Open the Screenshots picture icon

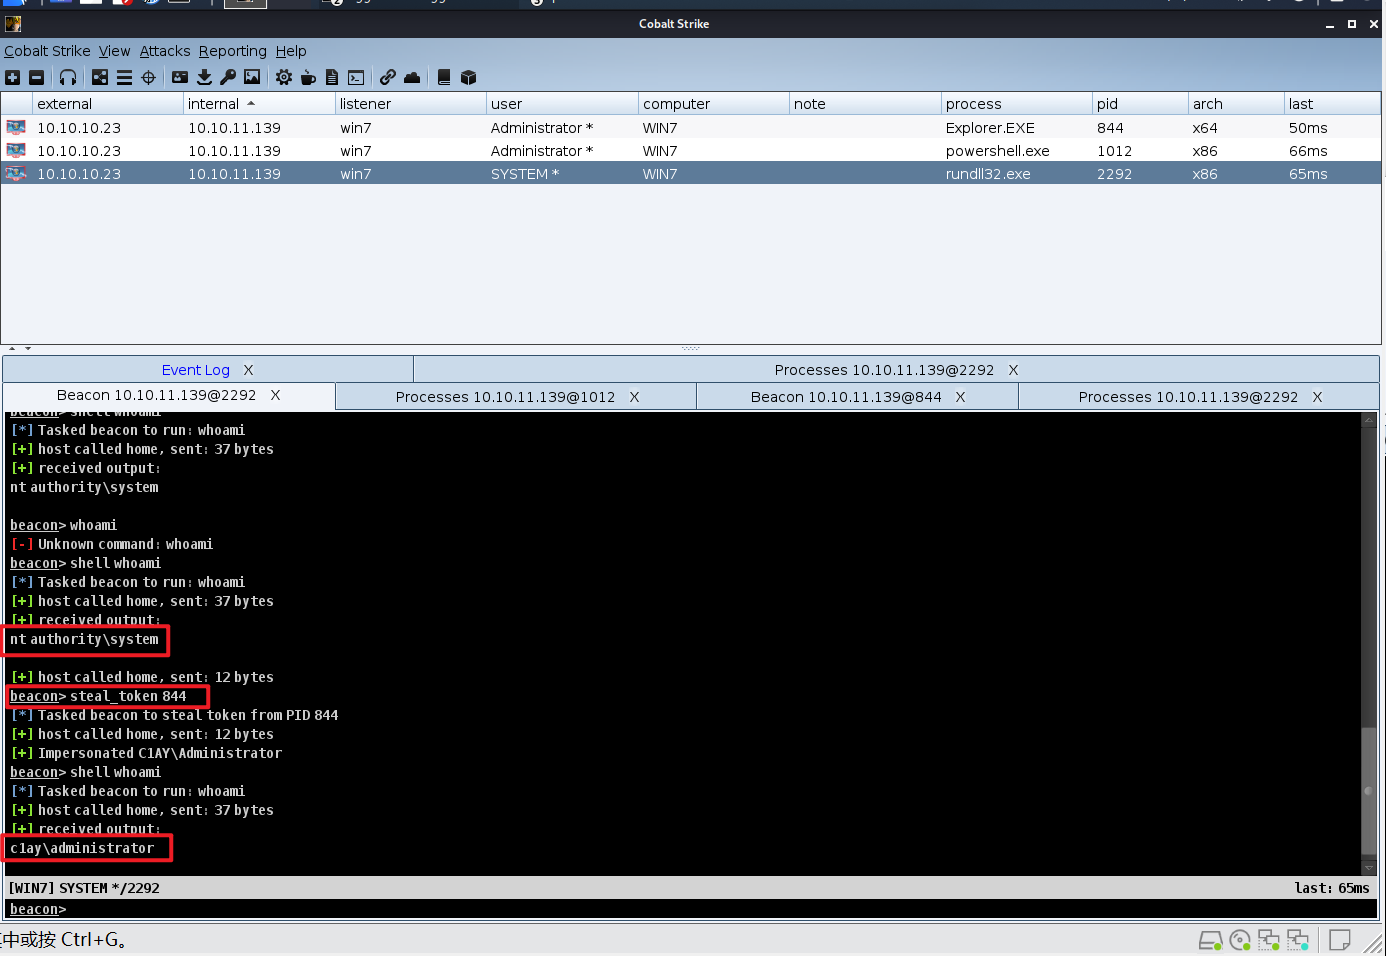252,77
